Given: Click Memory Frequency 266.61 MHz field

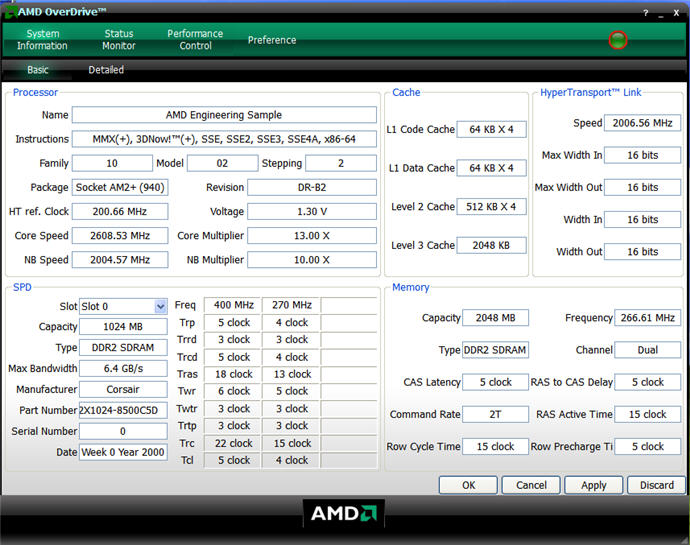Looking at the screenshot, I should (x=648, y=318).
